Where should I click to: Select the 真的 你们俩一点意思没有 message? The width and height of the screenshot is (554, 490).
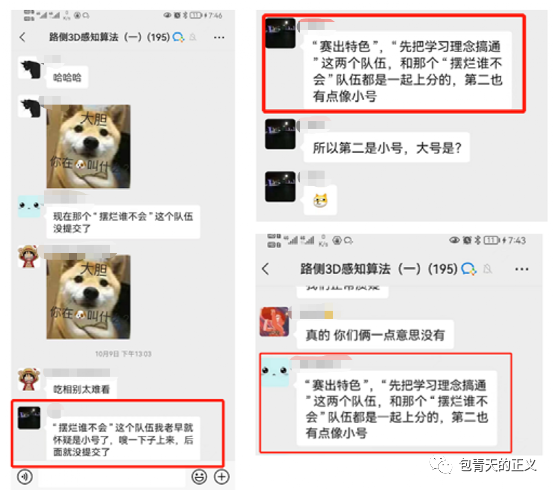[375, 335]
